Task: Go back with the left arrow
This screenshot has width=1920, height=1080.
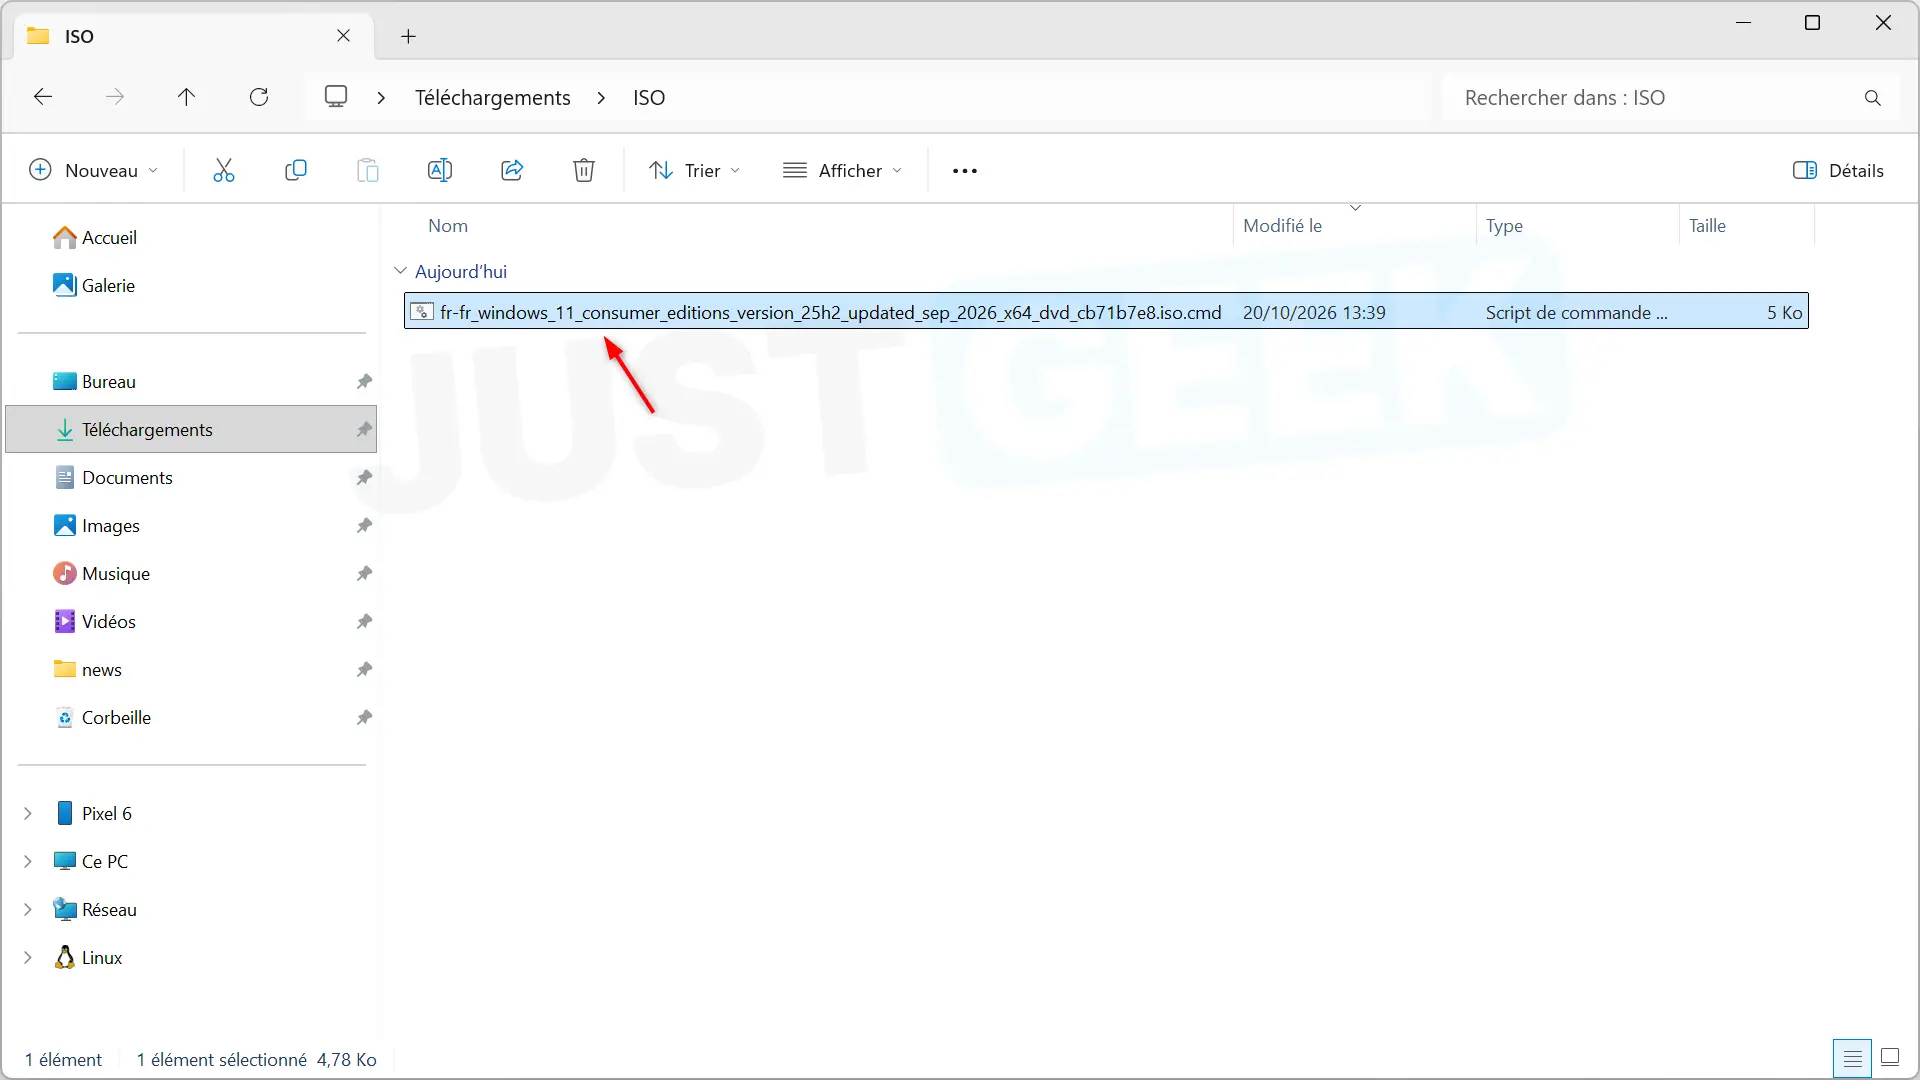Action: [43, 97]
